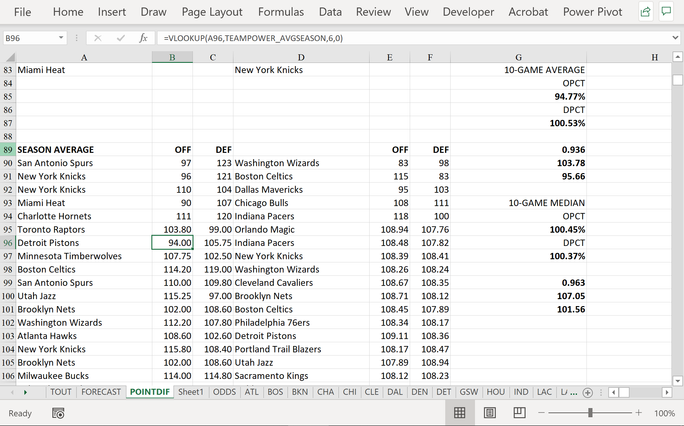Image resolution: width=684 pixels, height=426 pixels.
Task: Switch to the FORECAST sheet tab
Action: point(101,392)
